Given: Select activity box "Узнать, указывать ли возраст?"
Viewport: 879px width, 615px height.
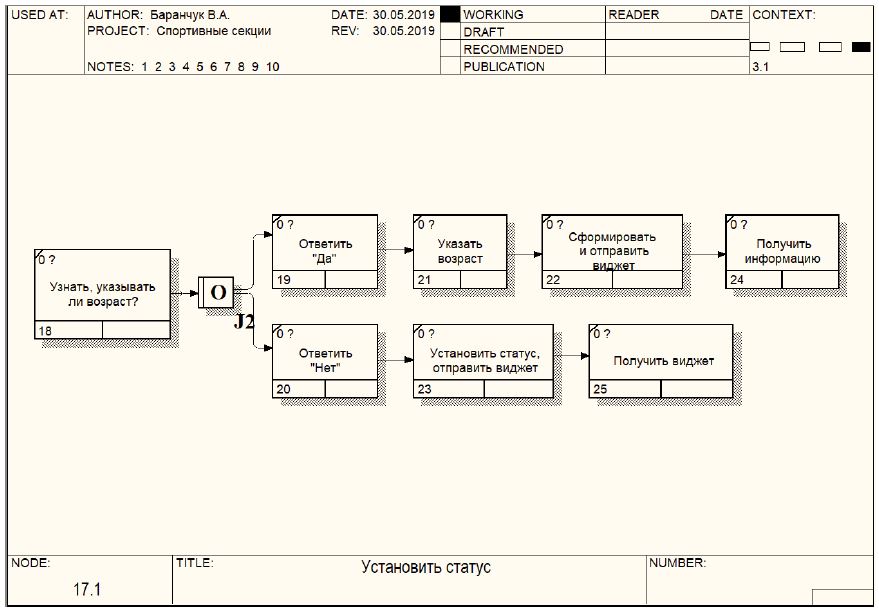Looking at the screenshot, I should pos(102,294).
